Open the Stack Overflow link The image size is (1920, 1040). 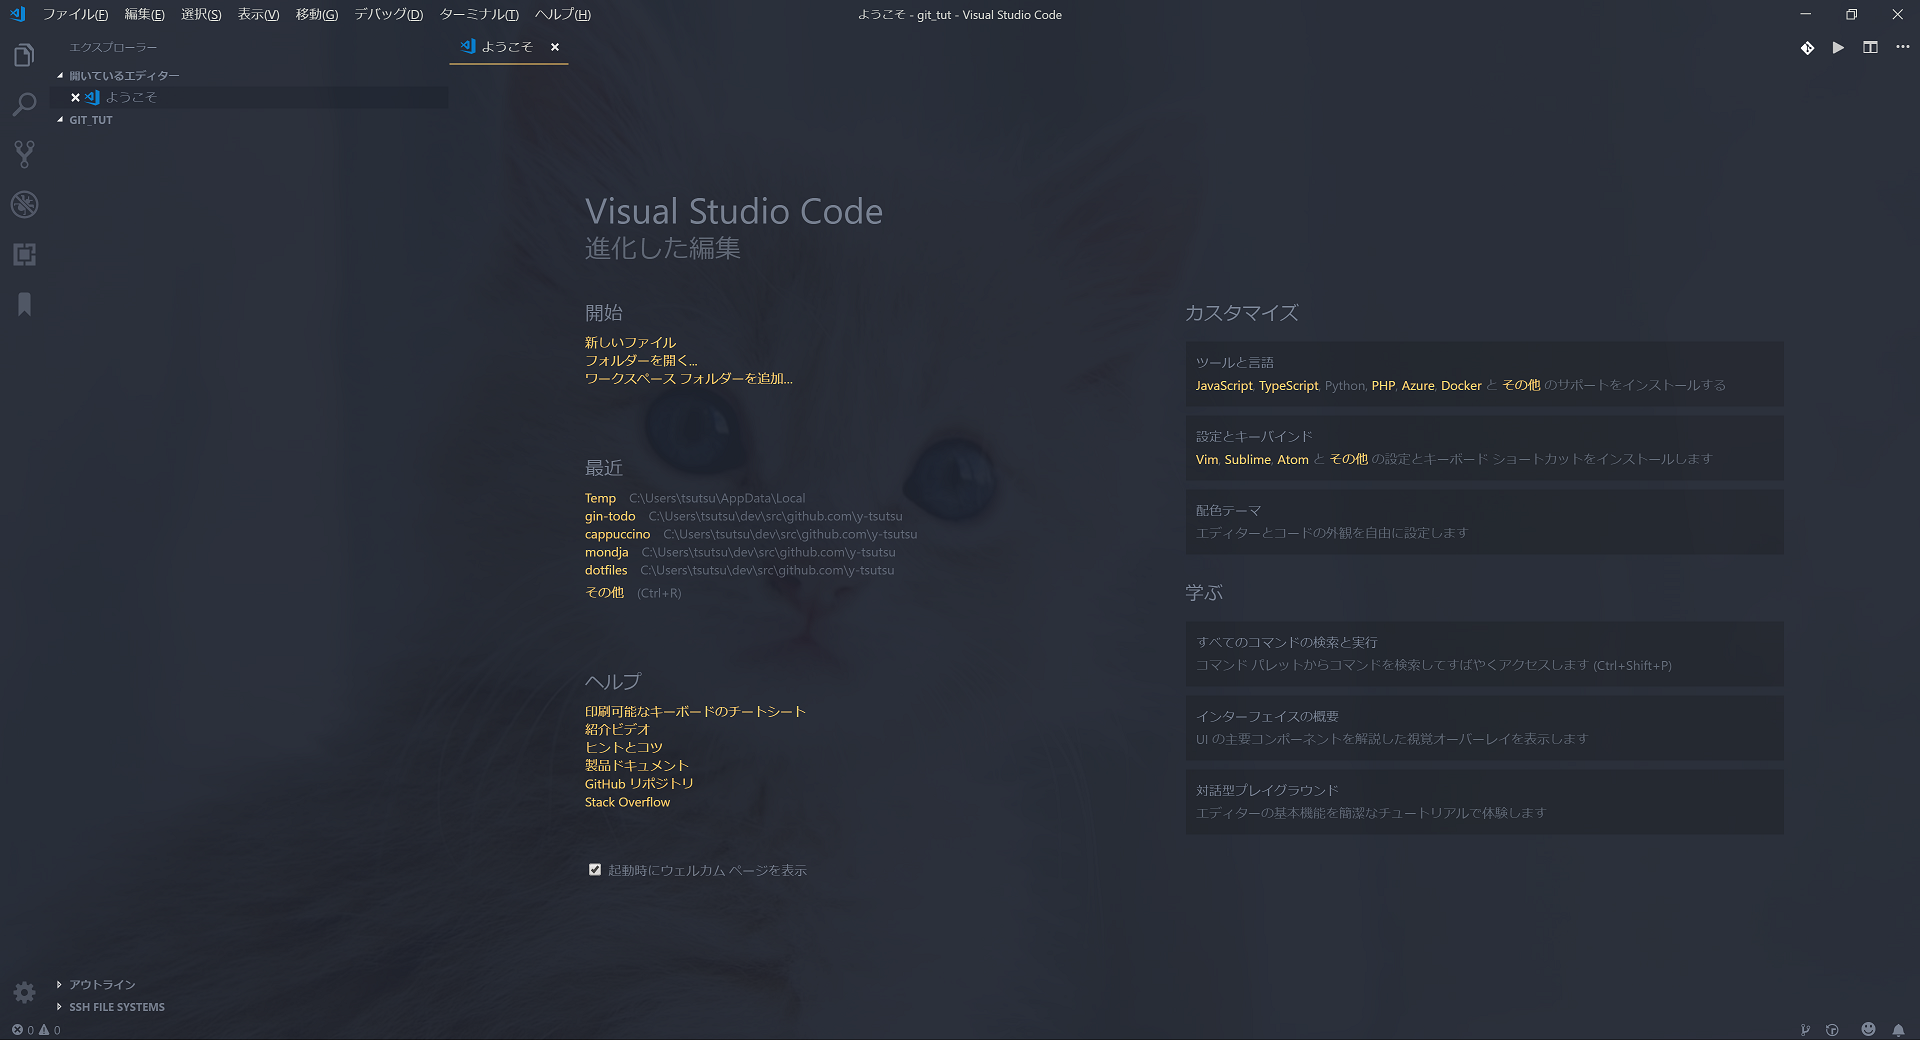pyautogui.click(x=627, y=802)
